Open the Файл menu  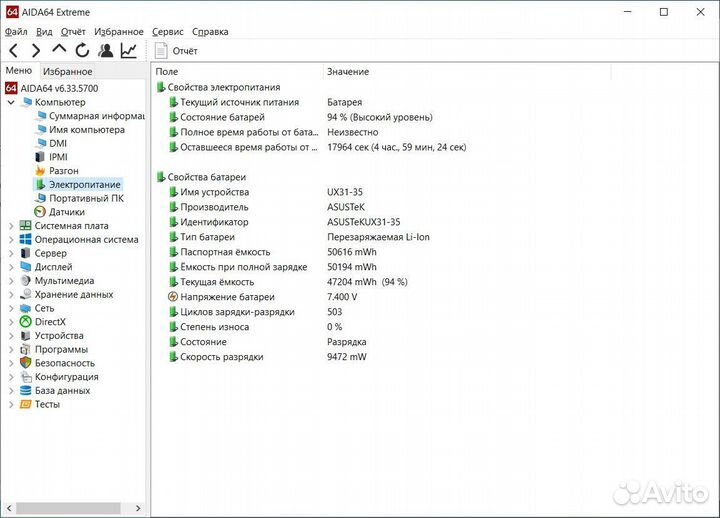(16, 32)
